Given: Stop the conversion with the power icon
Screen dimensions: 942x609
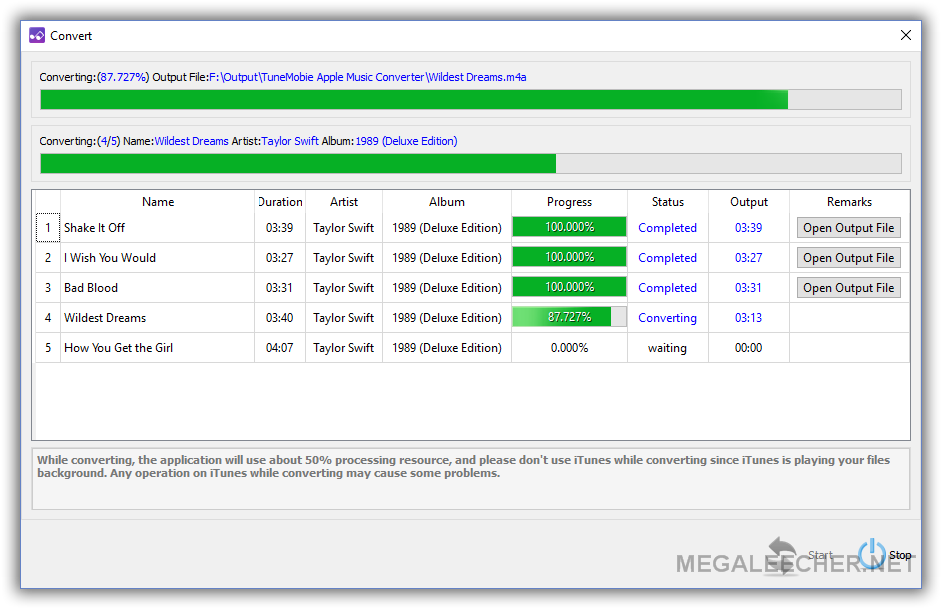Looking at the screenshot, I should pyautogui.click(x=872, y=553).
